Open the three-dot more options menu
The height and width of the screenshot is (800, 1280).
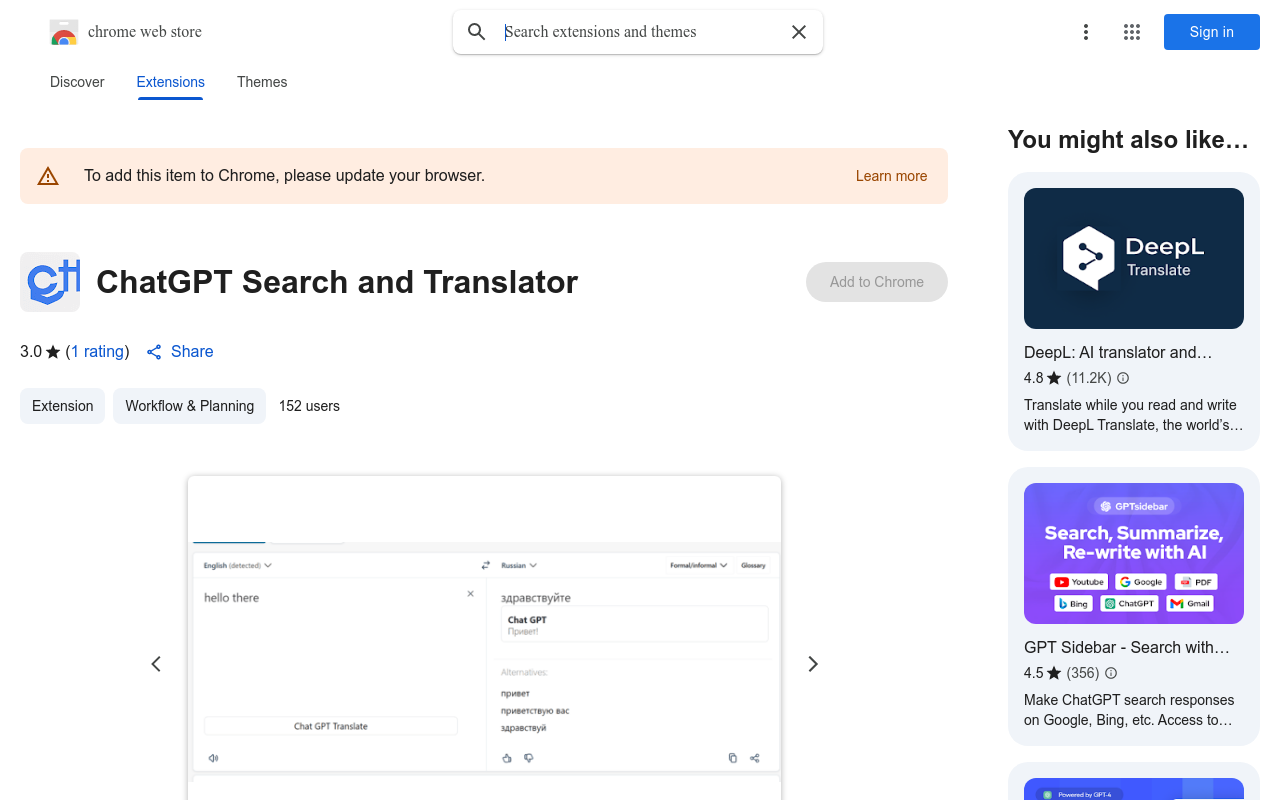[x=1086, y=32]
